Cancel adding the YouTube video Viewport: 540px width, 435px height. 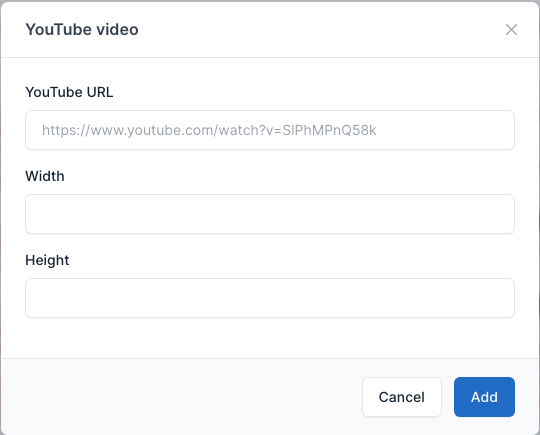pos(402,397)
